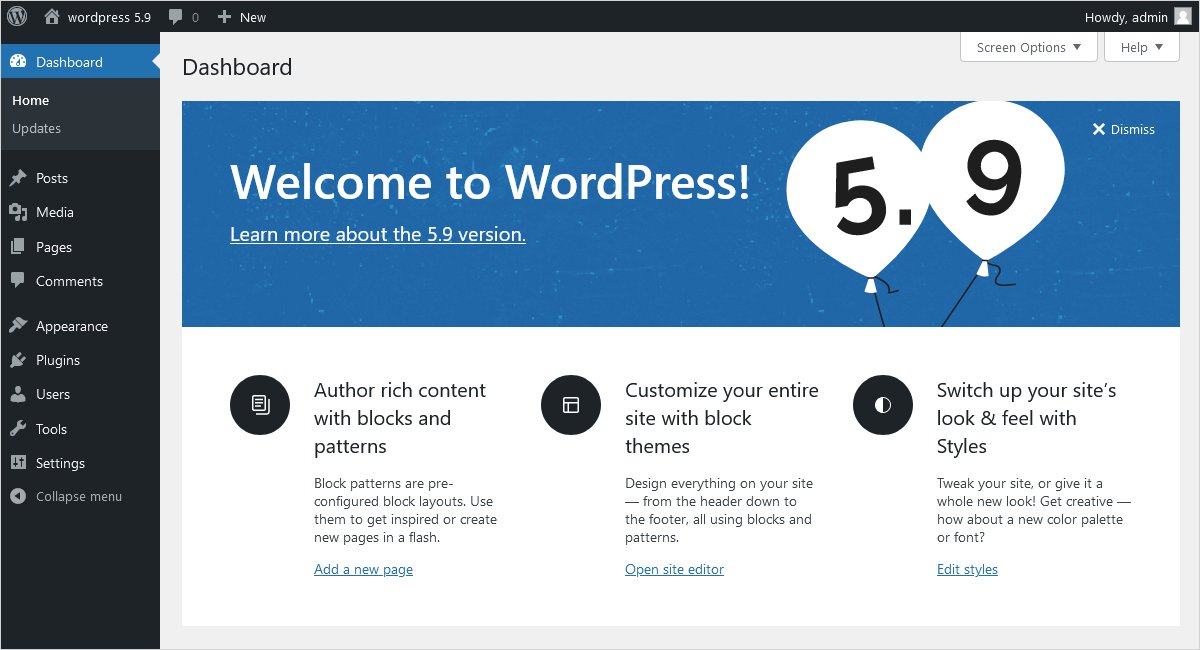Image resolution: width=1200 pixels, height=650 pixels.
Task: Expand the Screen Options dropdown
Action: click(1028, 47)
